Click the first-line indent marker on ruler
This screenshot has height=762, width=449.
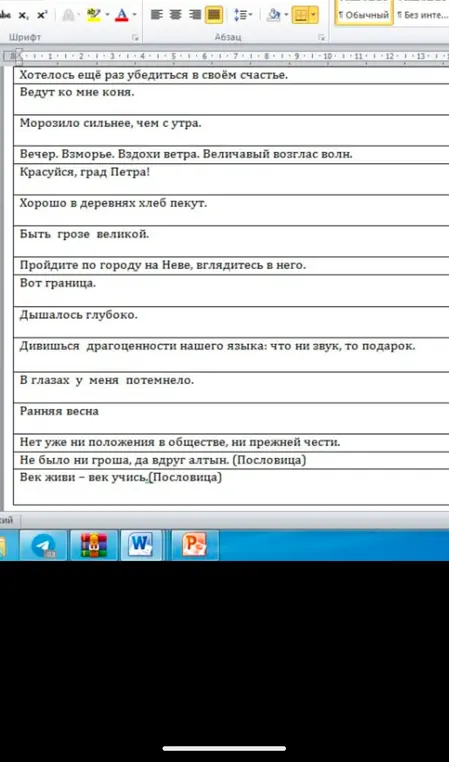point(19,53)
